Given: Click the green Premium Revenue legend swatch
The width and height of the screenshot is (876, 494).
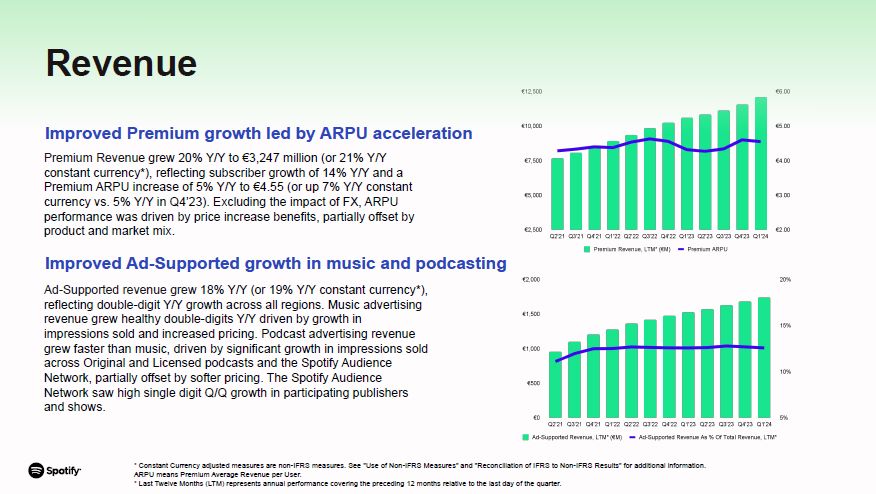Looking at the screenshot, I should tap(588, 248).
